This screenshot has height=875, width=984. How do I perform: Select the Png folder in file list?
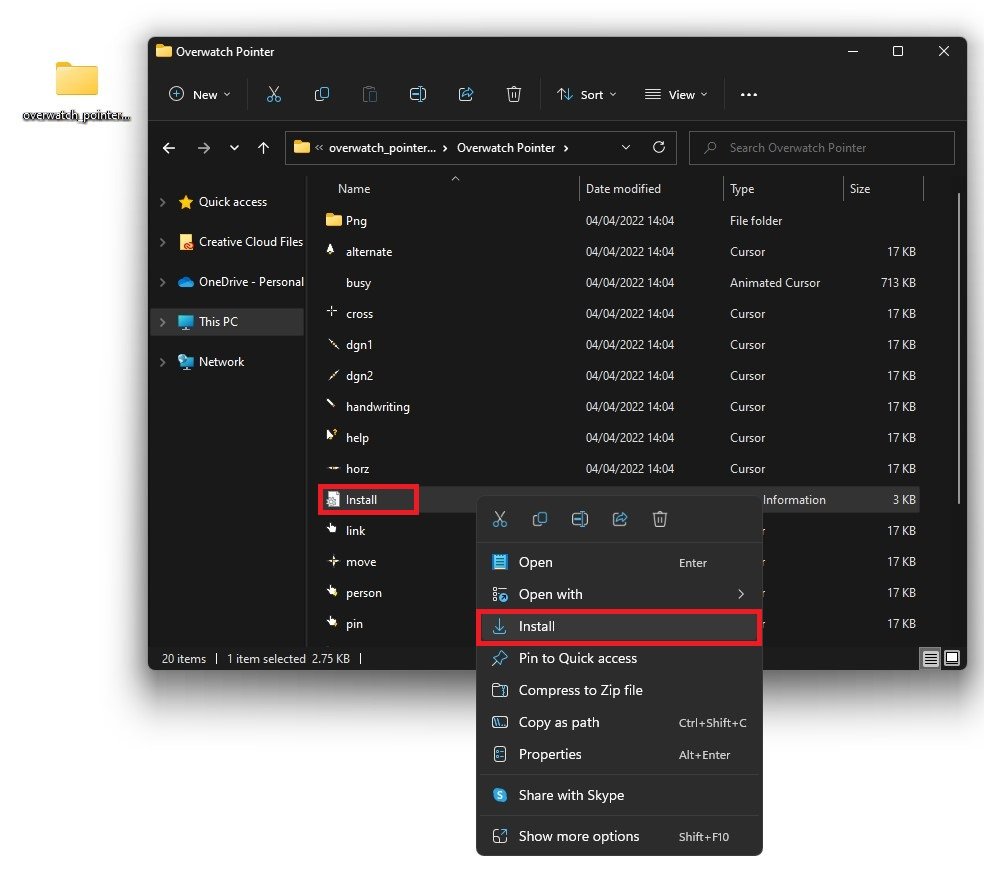pos(356,221)
